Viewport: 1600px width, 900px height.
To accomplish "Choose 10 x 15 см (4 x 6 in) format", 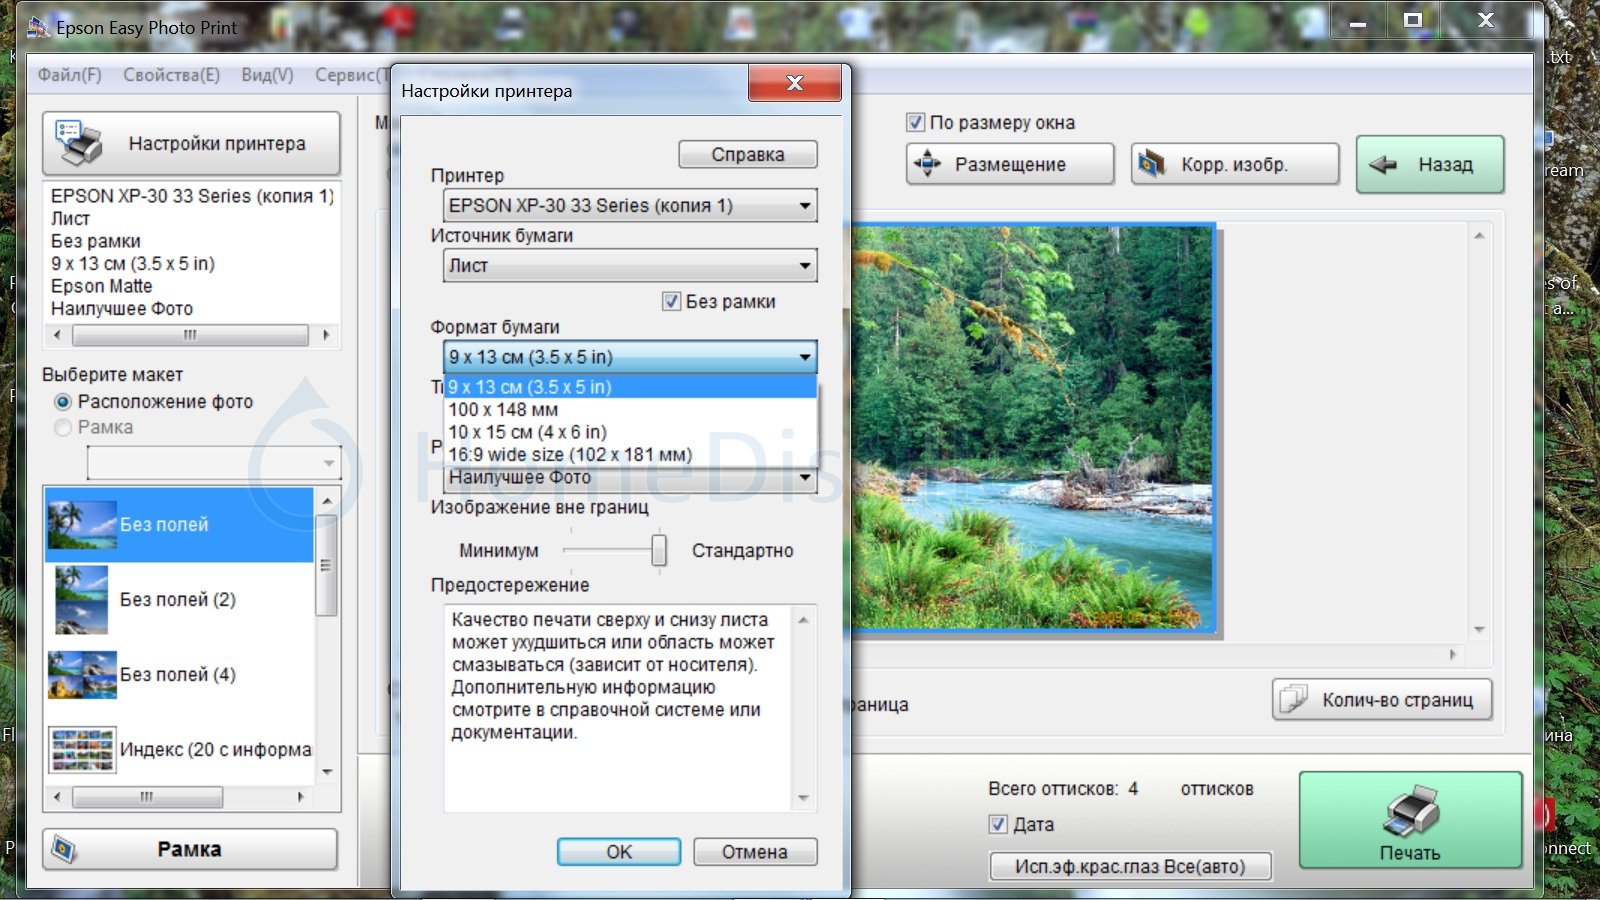I will 630,432.
